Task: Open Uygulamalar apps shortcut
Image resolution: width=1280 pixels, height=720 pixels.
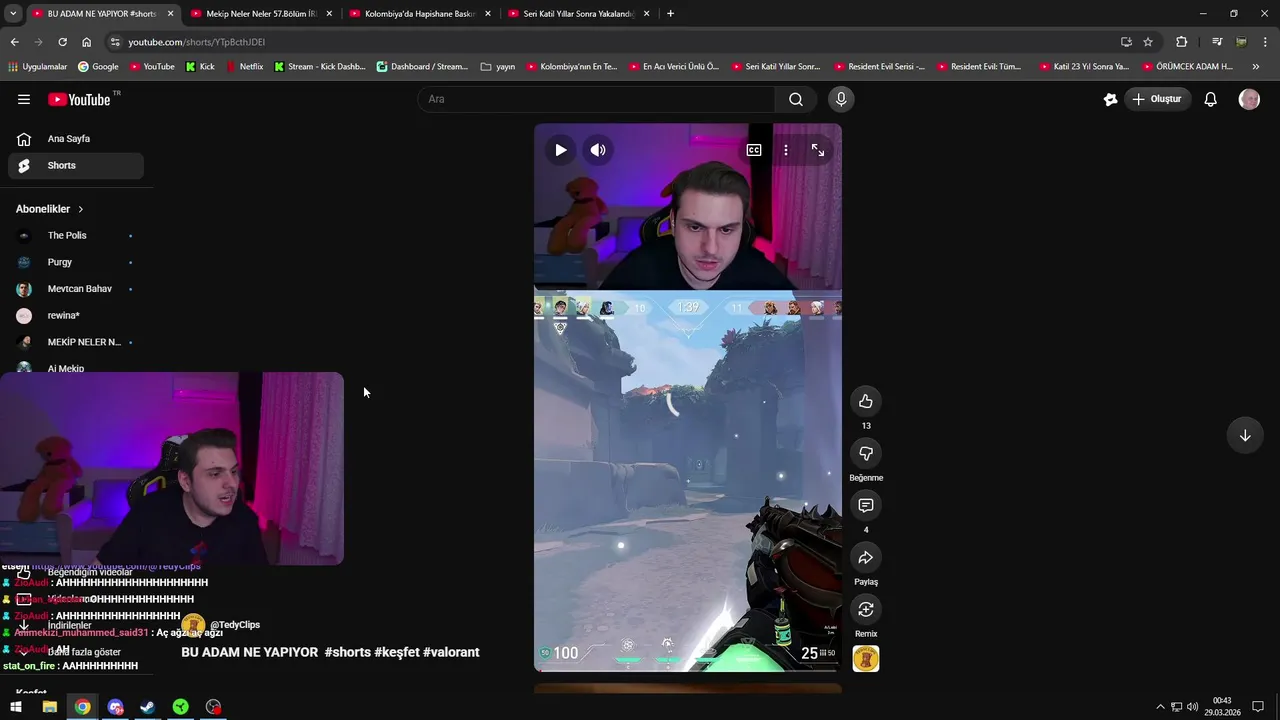Action: point(37,67)
